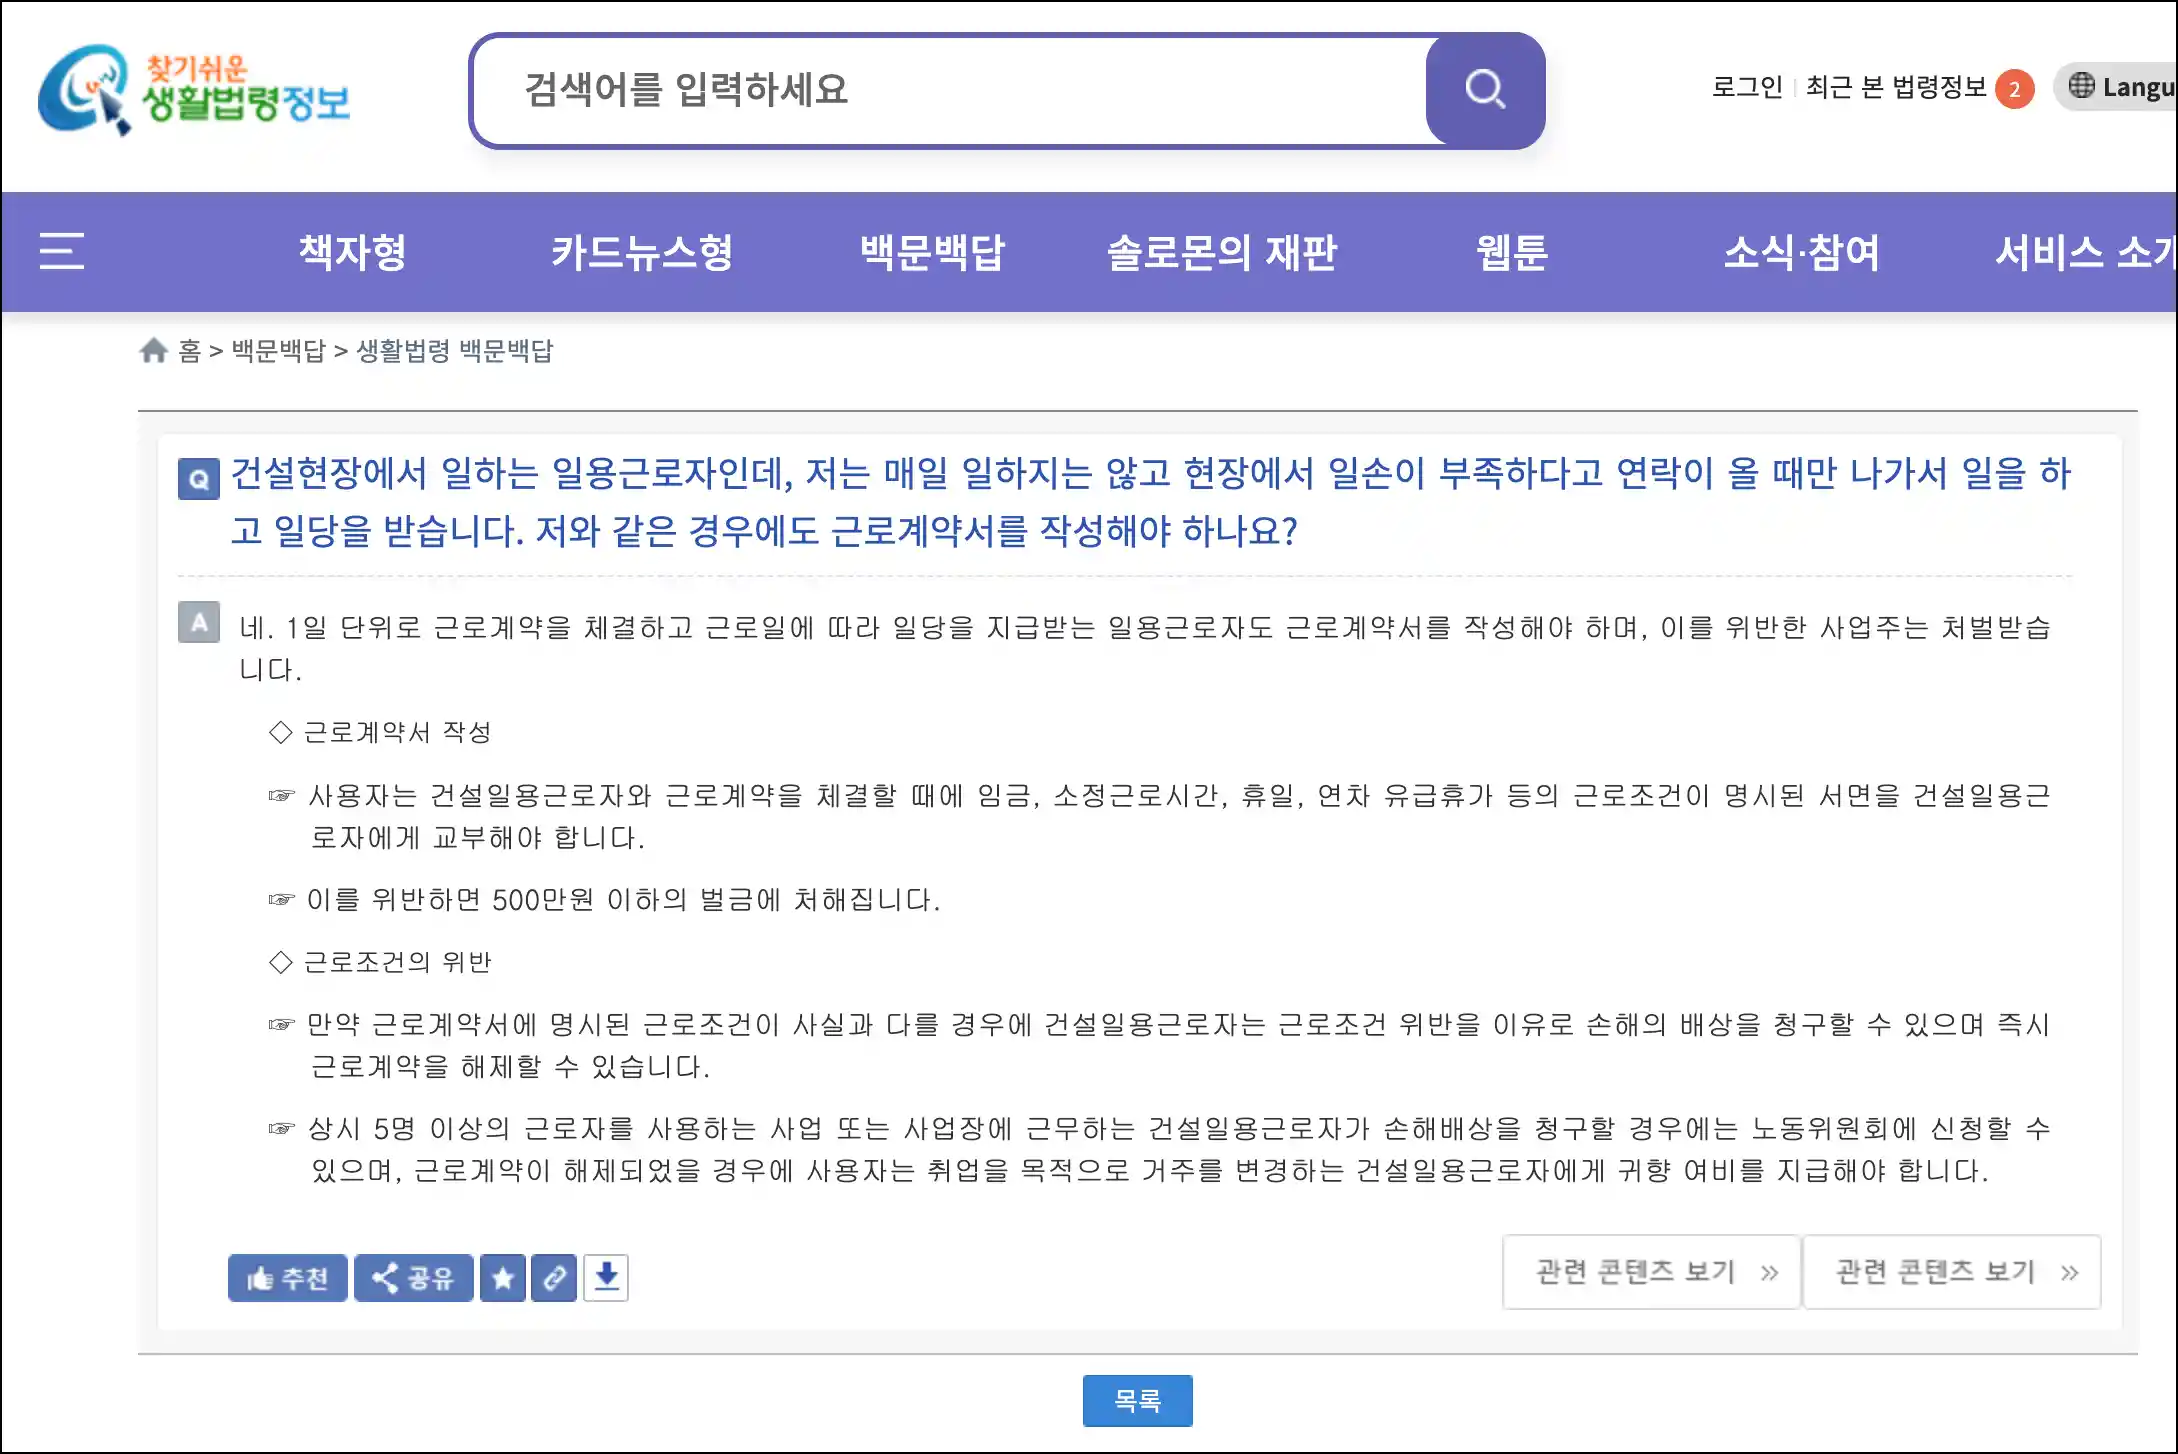
Task: Open the hamburger menu in the navigation bar
Action: coord(61,251)
